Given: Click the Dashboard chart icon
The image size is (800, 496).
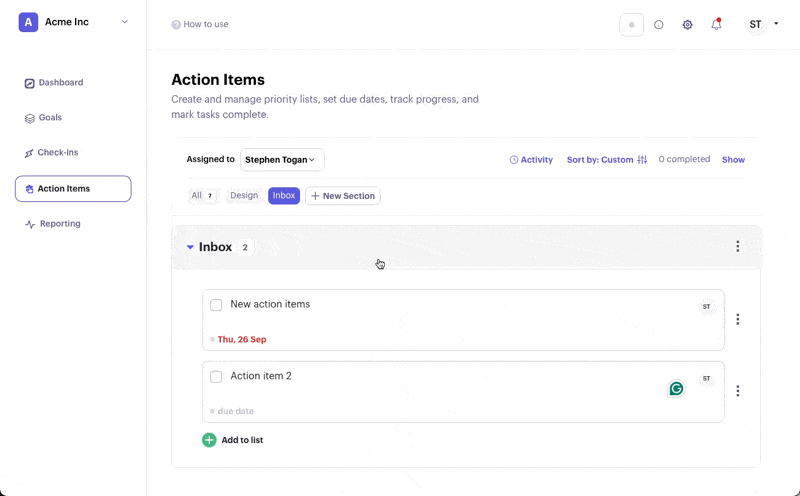Looking at the screenshot, I should [30, 83].
